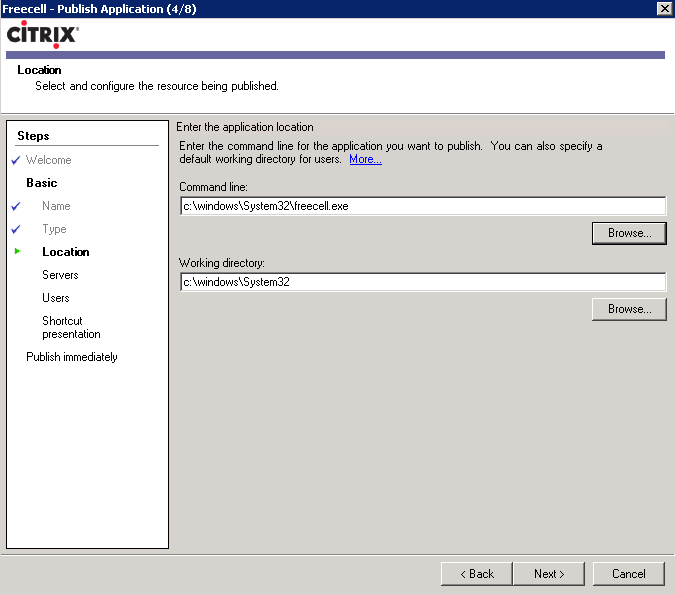The image size is (676, 595).
Task: Click the Command line label
Action: (213, 187)
